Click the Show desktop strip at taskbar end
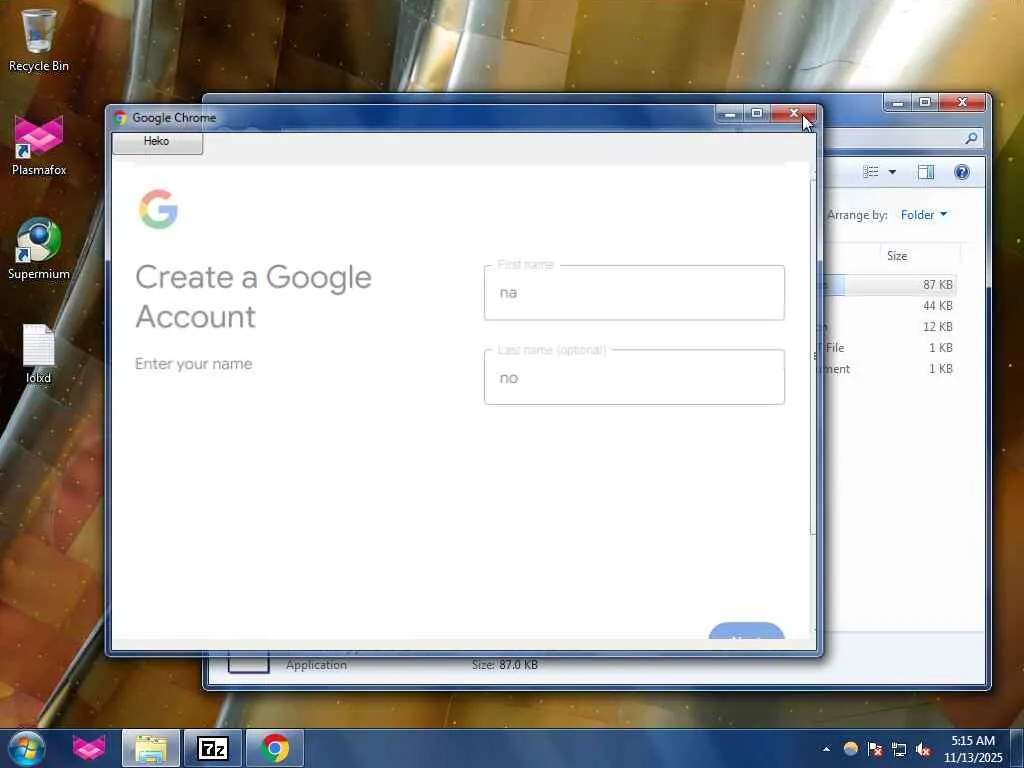Screen dimensions: 1024x768 coord(1017,749)
